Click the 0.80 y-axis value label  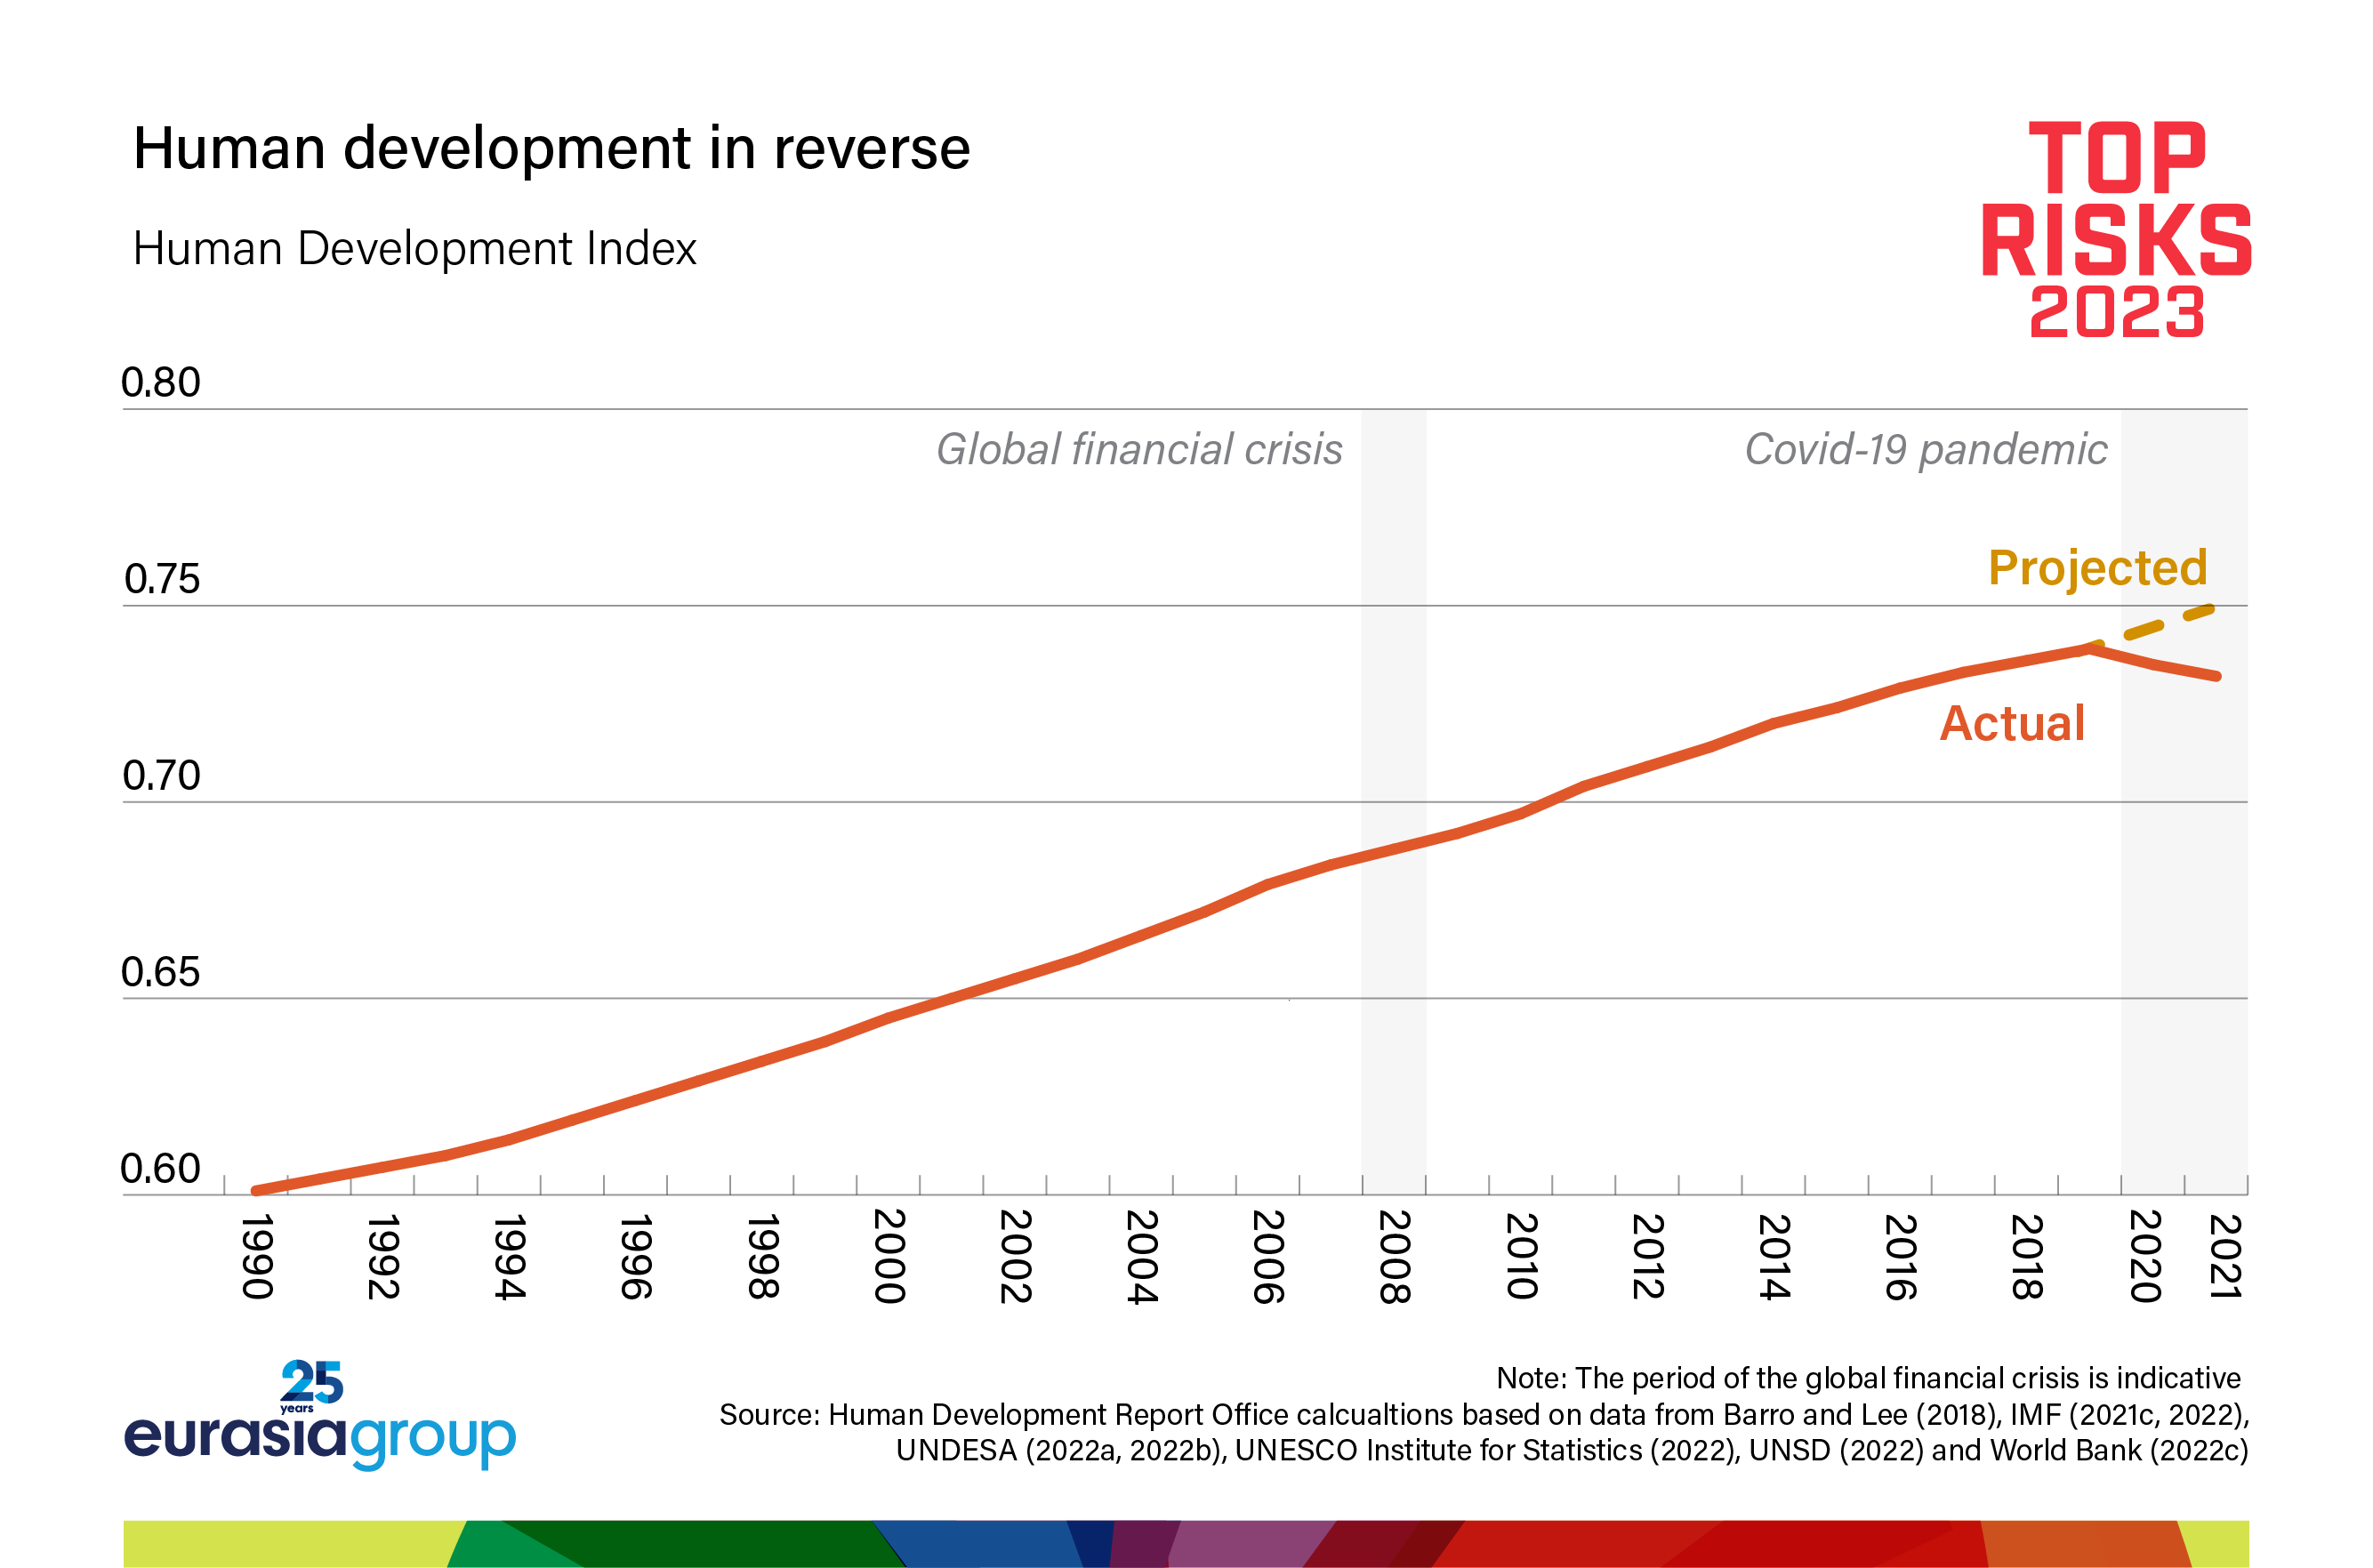160,383
